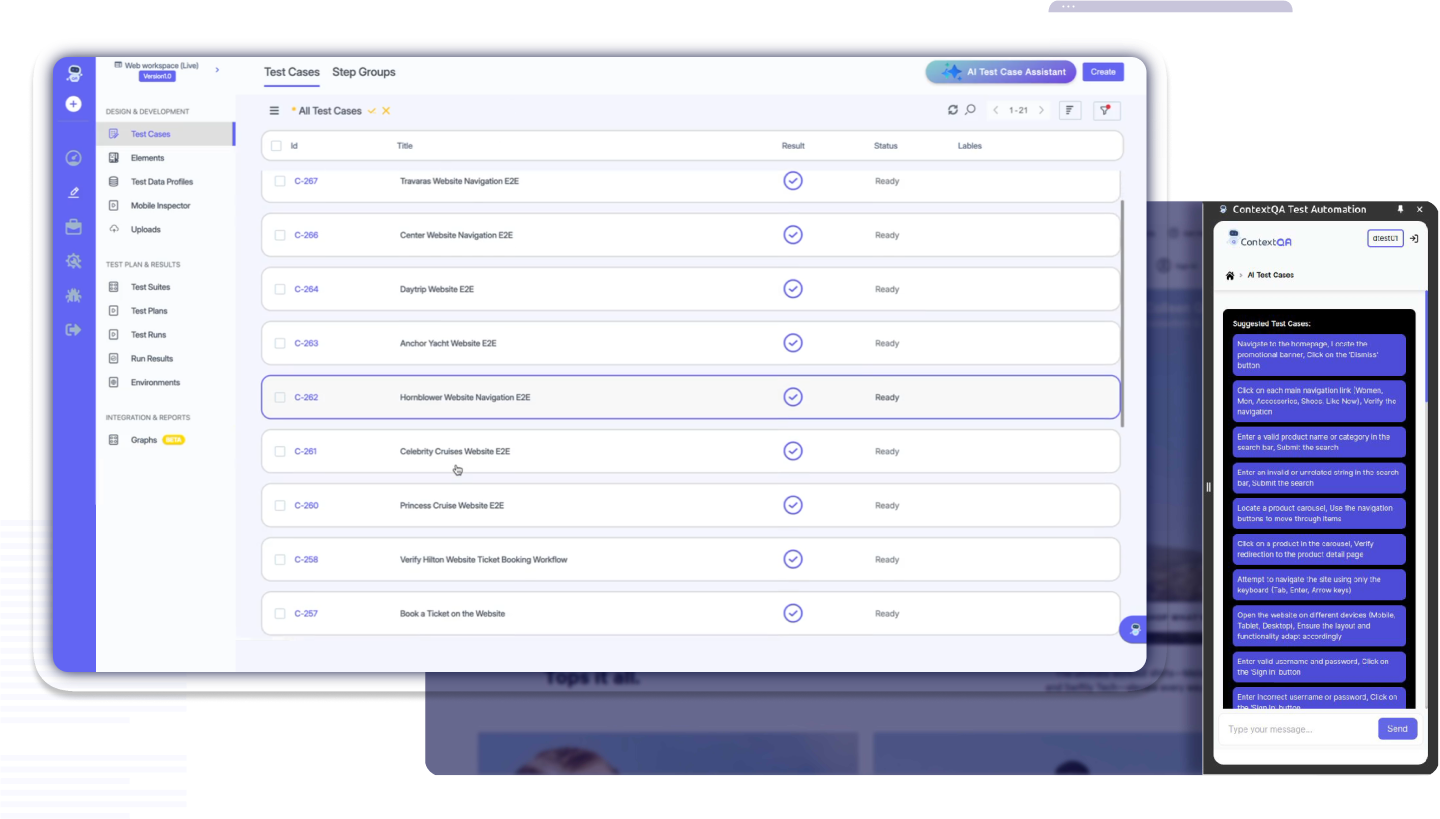Launch the AI Test Case Assistant
This screenshot has height=819, width=1440.
pos(1000,72)
